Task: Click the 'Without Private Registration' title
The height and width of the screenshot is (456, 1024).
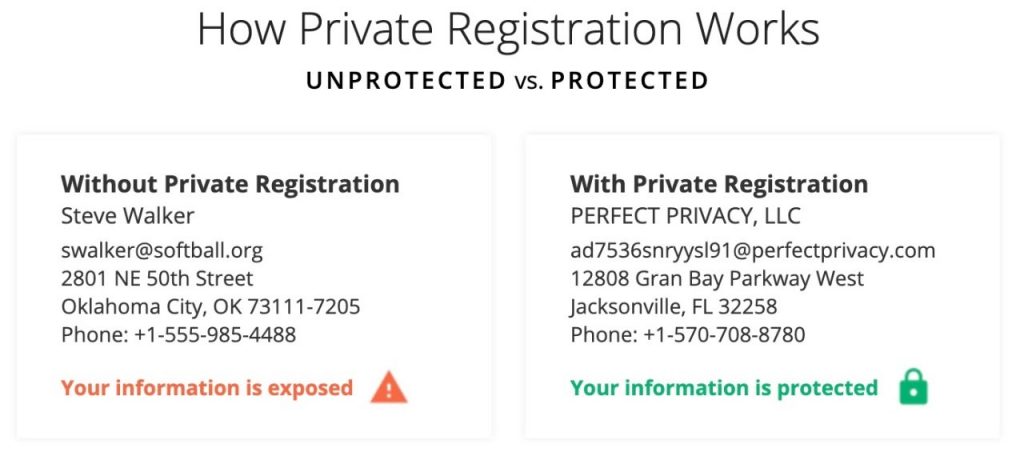Action: tap(230, 184)
